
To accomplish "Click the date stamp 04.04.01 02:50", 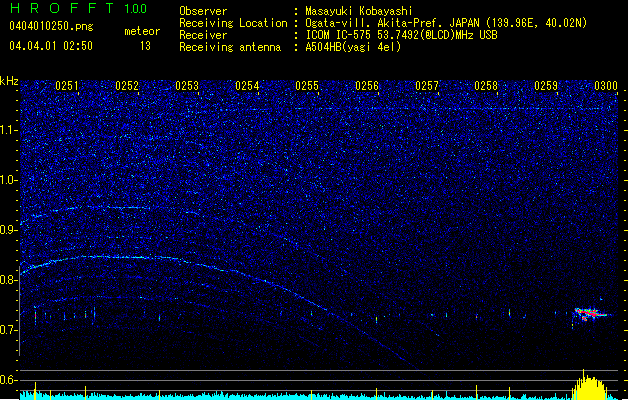I will point(51,46).
